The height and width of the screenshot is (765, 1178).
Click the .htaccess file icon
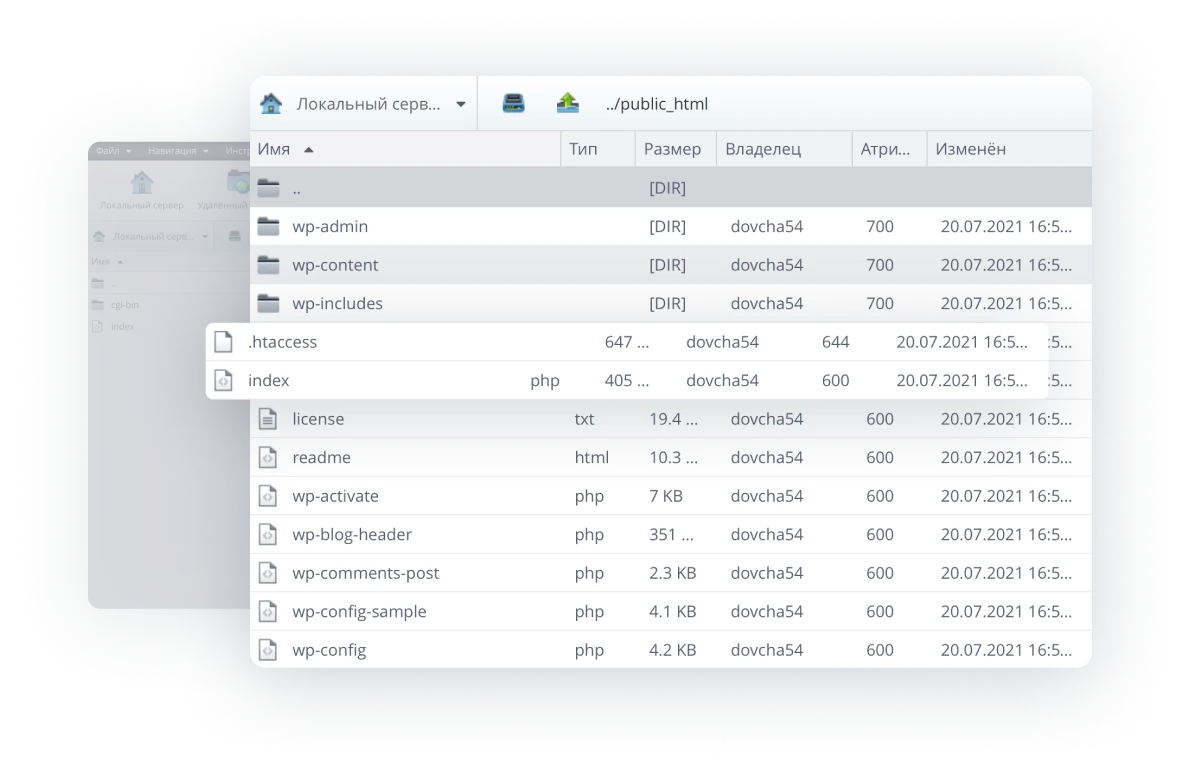224,342
